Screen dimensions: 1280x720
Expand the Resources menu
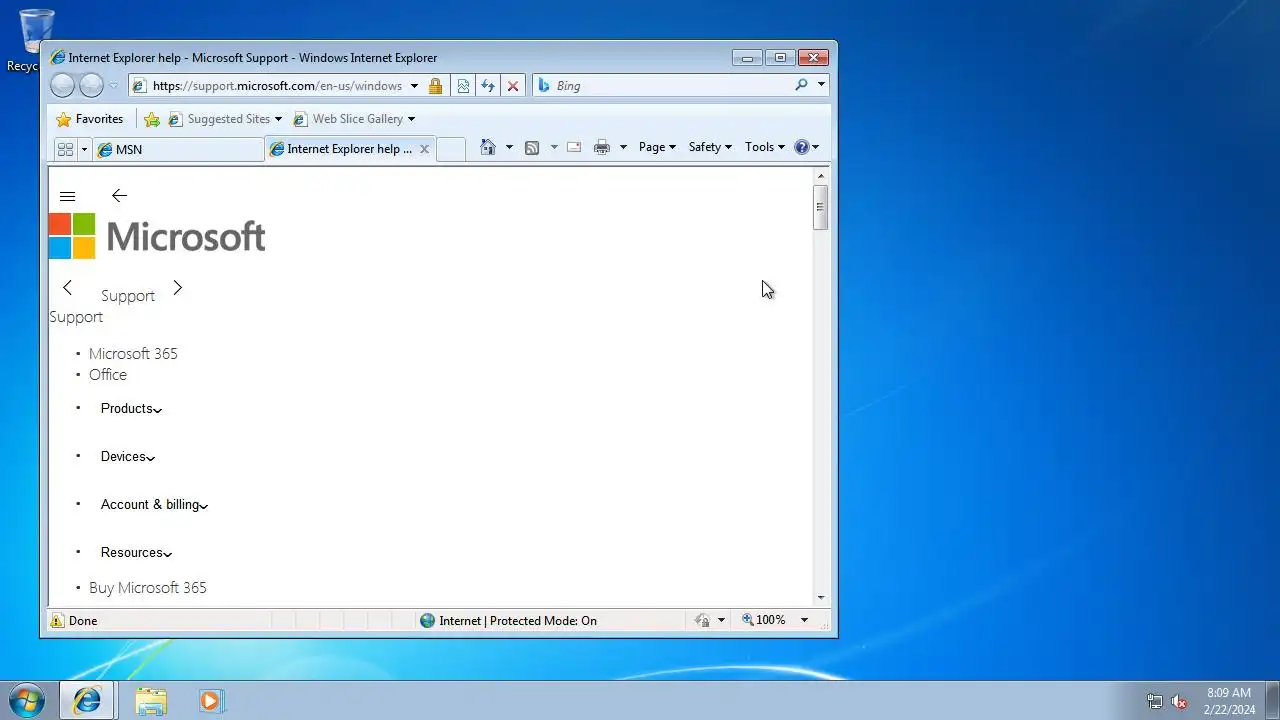[x=136, y=552]
